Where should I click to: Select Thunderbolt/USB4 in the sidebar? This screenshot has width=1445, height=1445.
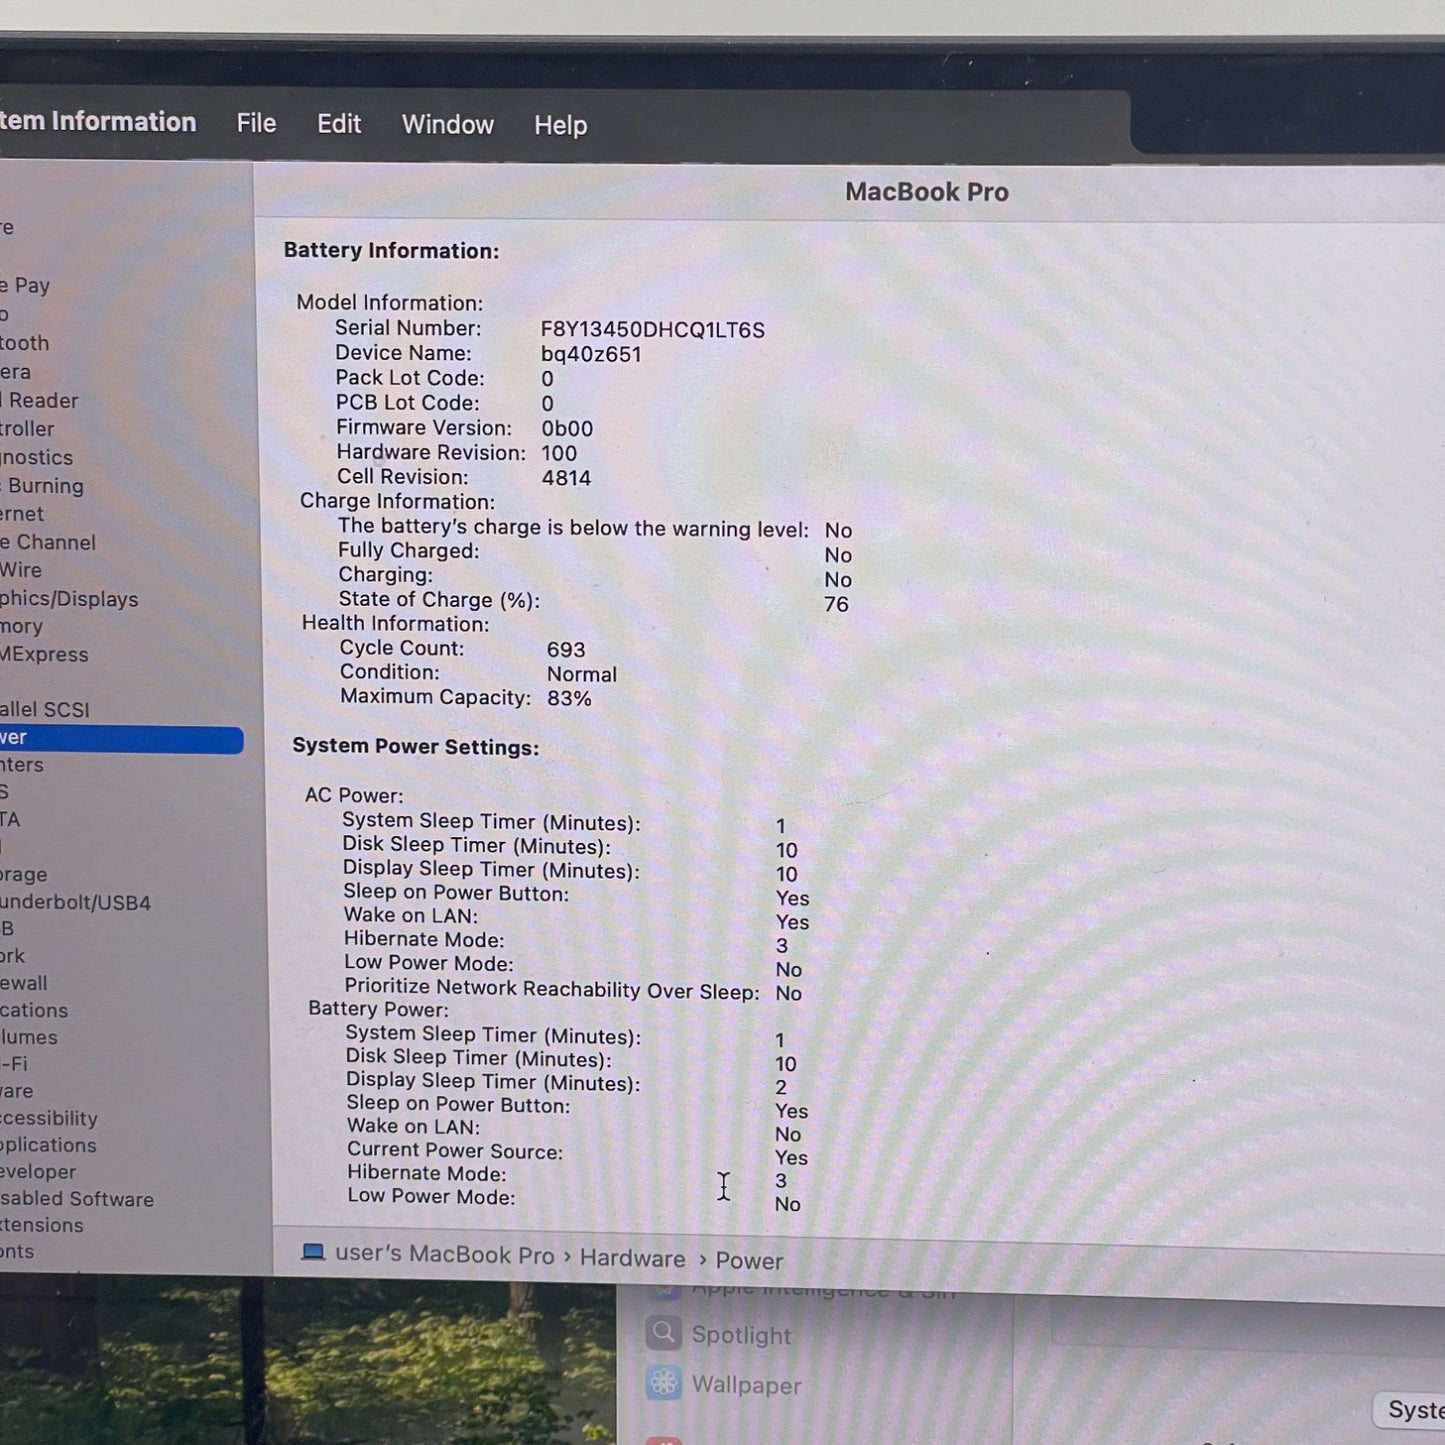(x=76, y=902)
